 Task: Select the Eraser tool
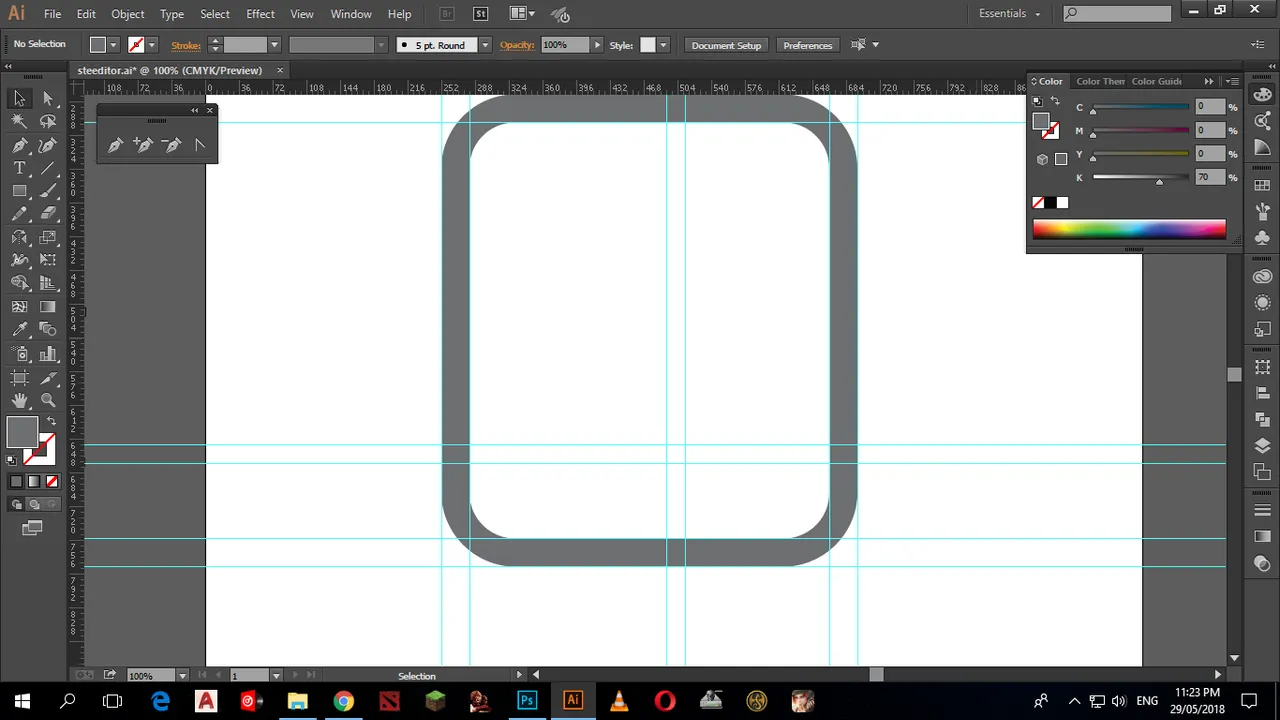click(x=48, y=214)
